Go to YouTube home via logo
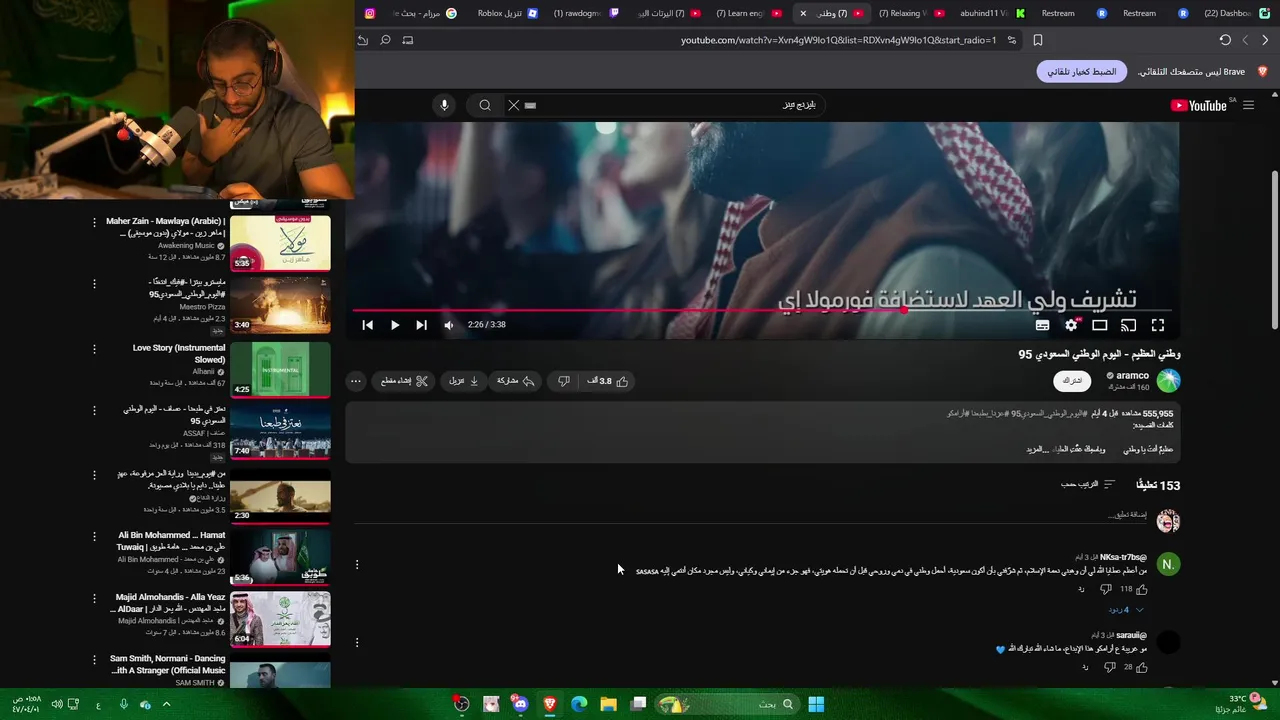 (1200, 105)
